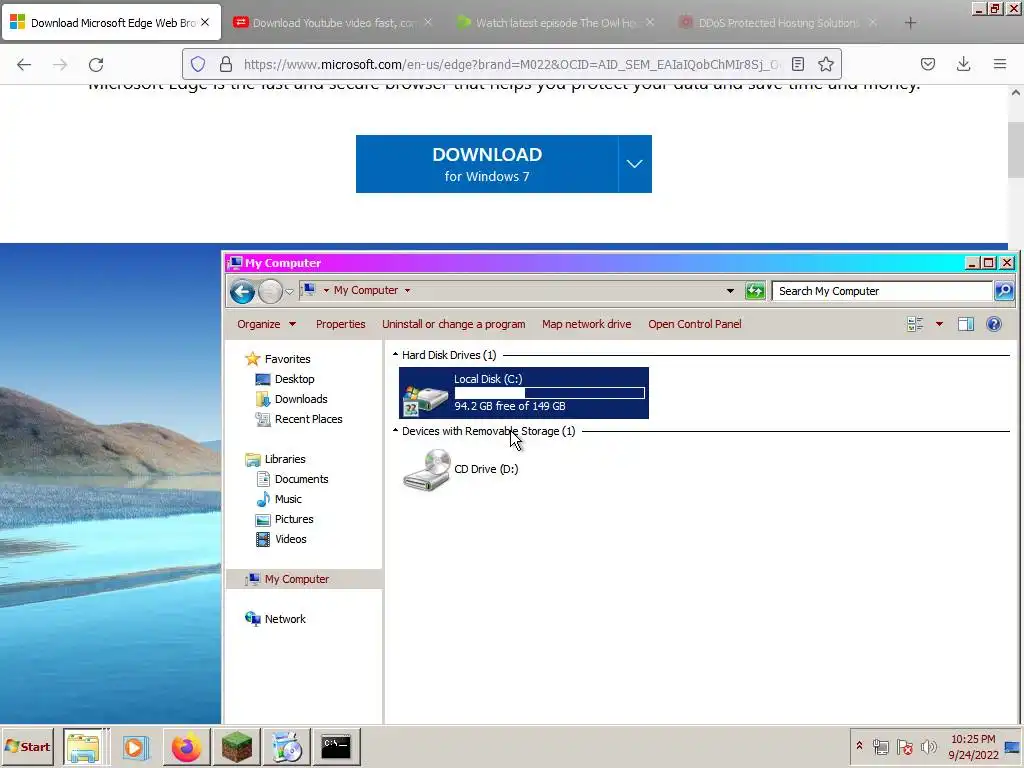Collapse Devices with Removable Storage group

[395, 430]
